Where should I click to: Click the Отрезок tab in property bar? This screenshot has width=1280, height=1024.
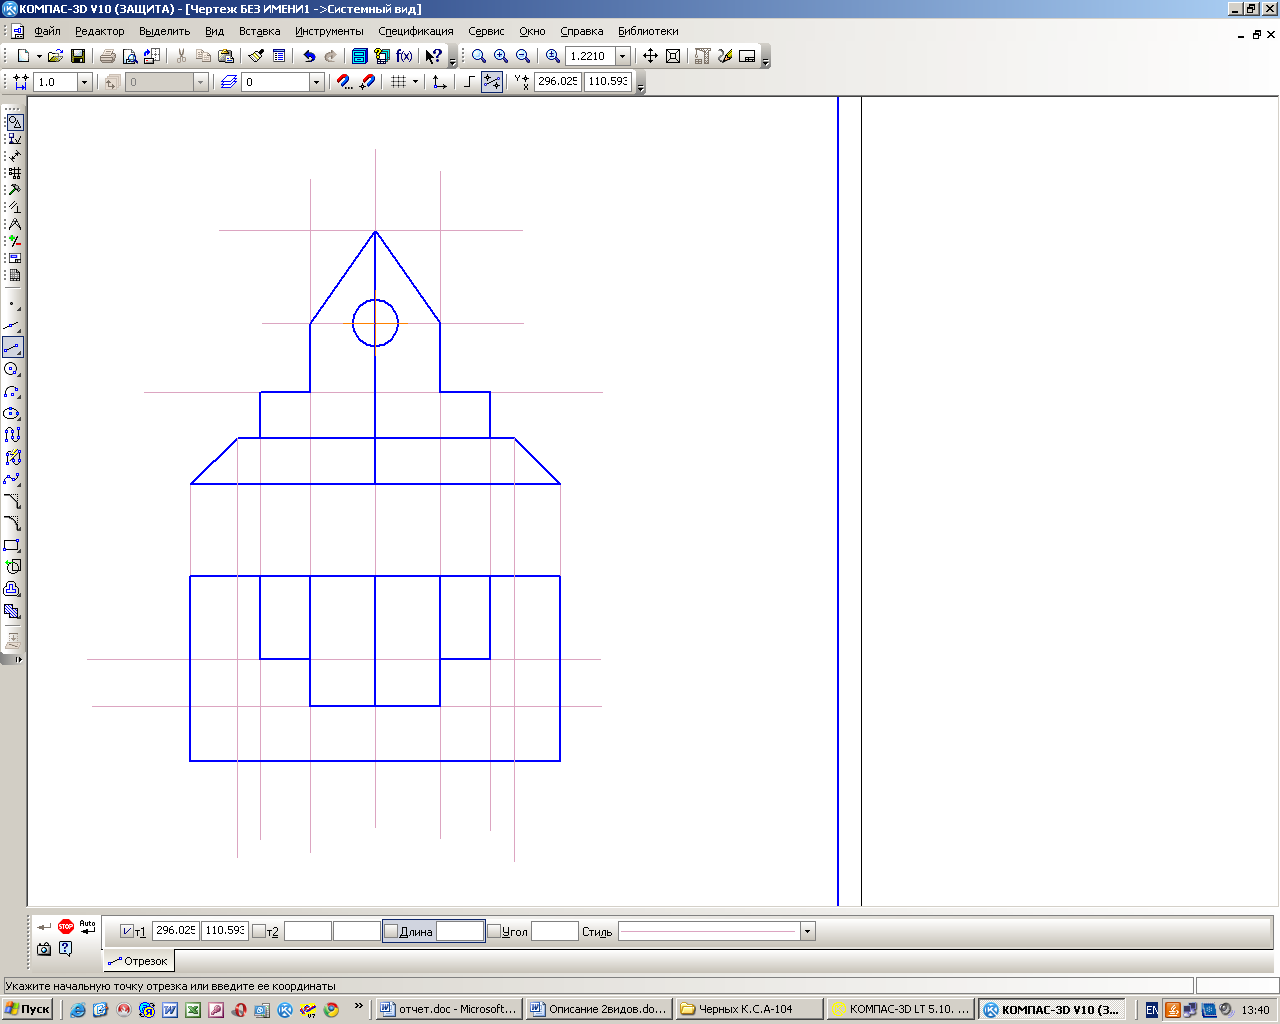coord(138,961)
